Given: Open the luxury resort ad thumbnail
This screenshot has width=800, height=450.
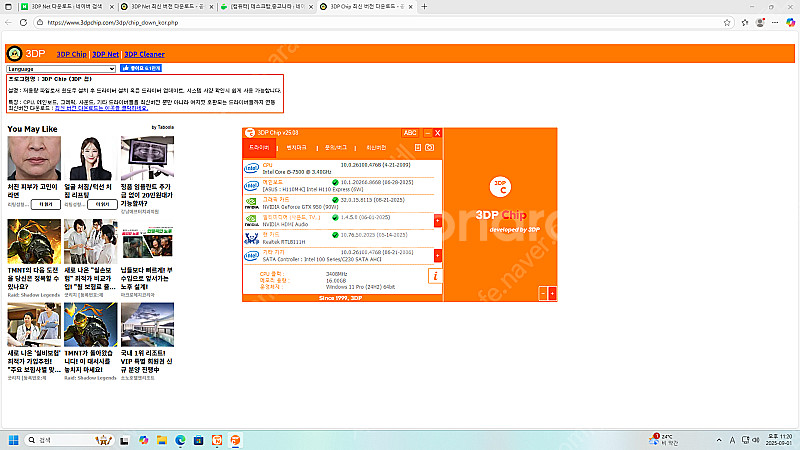Looking at the screenshot, I should pyautogui.click(x=147, y=324).
